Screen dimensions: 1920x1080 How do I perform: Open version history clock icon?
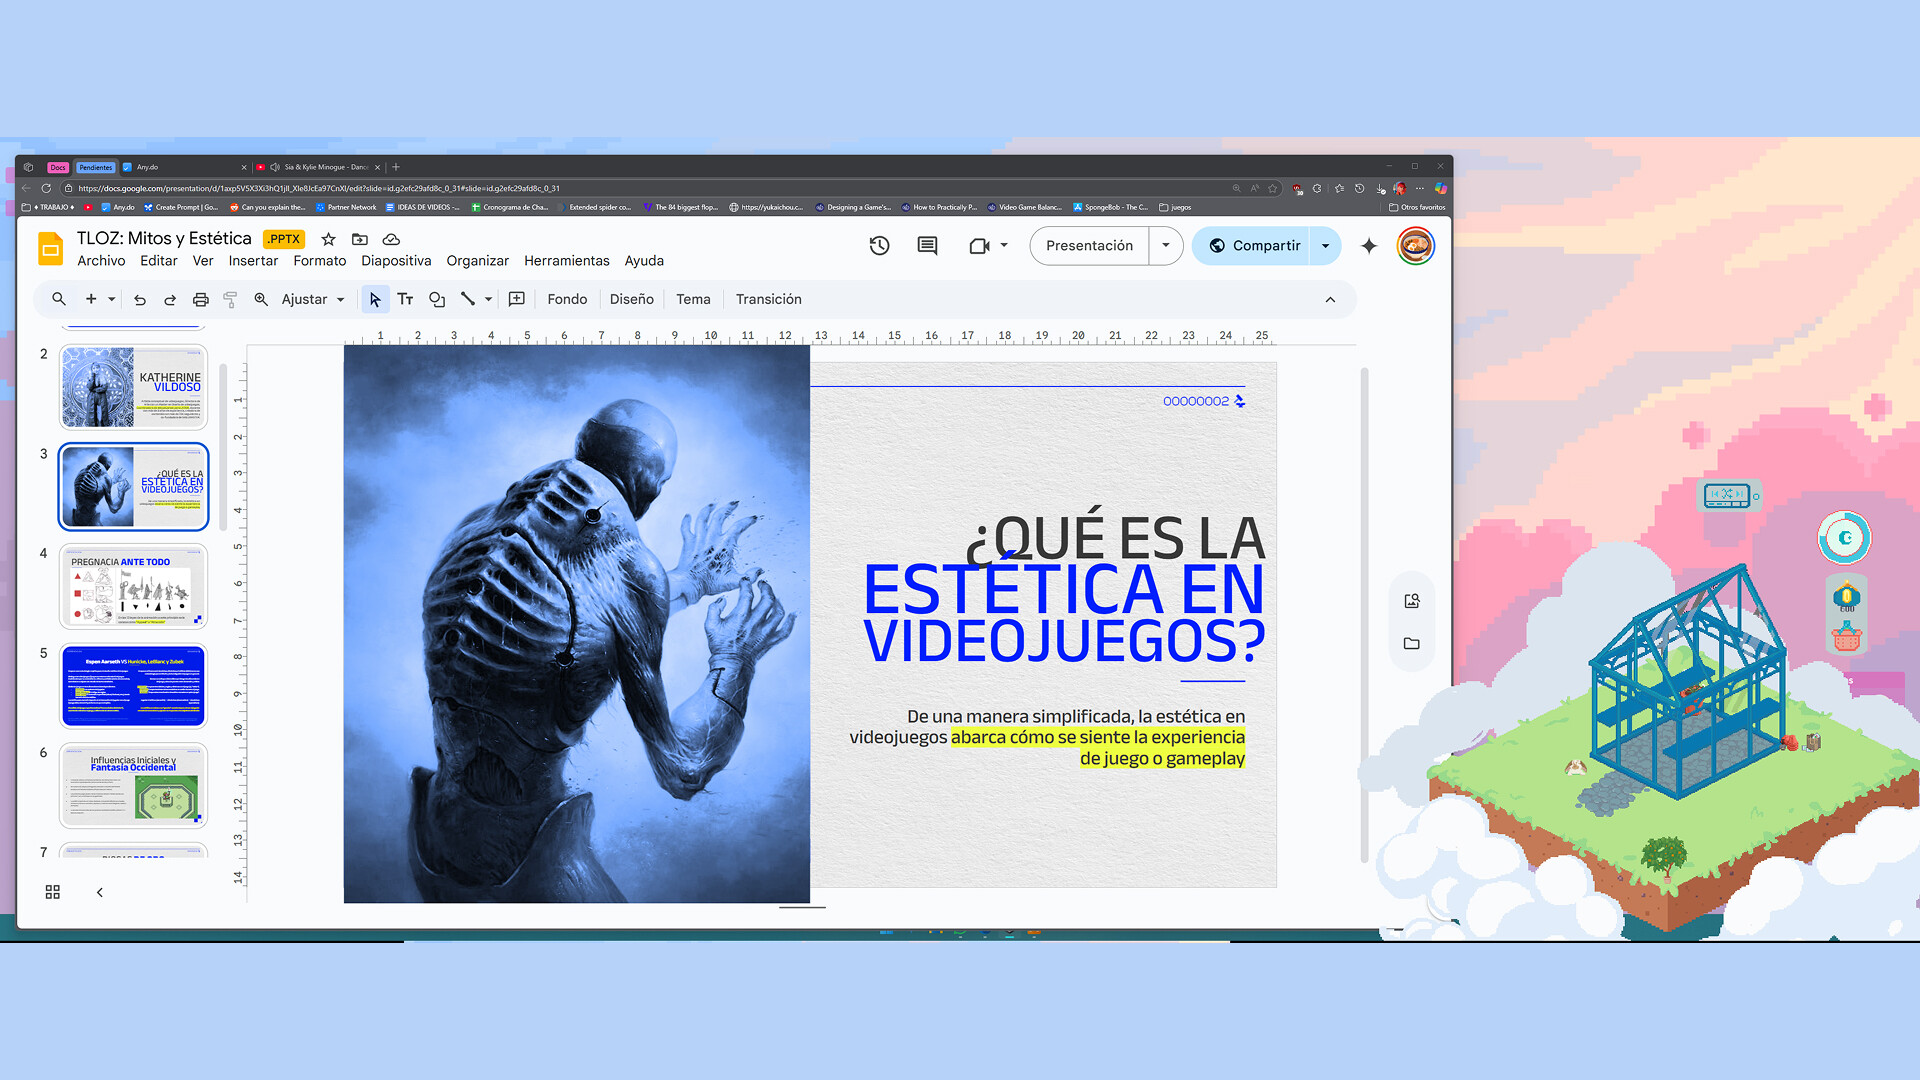[x=879, y=246]
